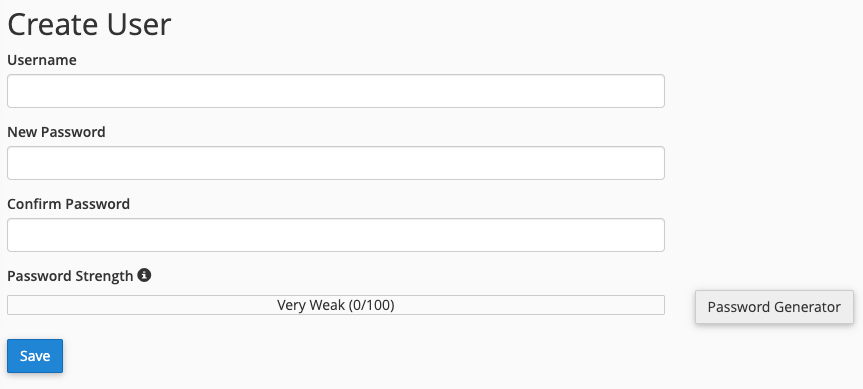Viewport: 863px width, 389px height.
Task: Click the Create User heading
Action: (89, 25)
